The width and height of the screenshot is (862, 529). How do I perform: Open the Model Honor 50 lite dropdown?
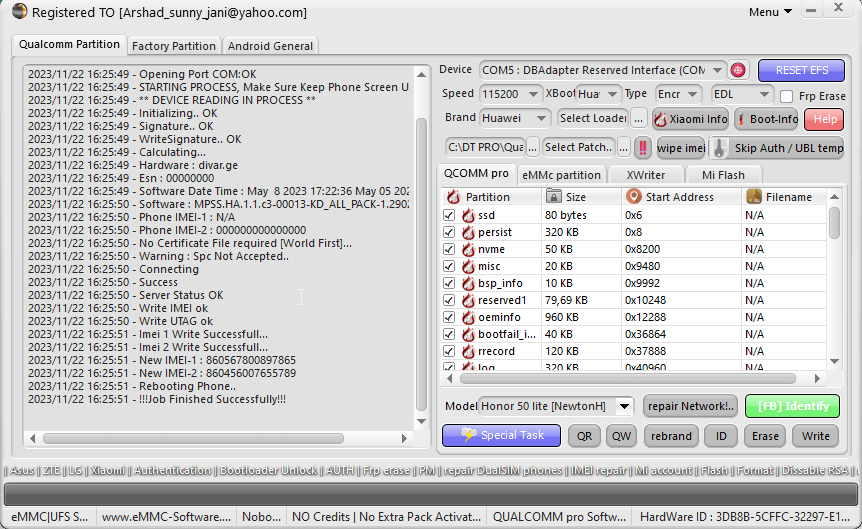[x=624, y=406]
